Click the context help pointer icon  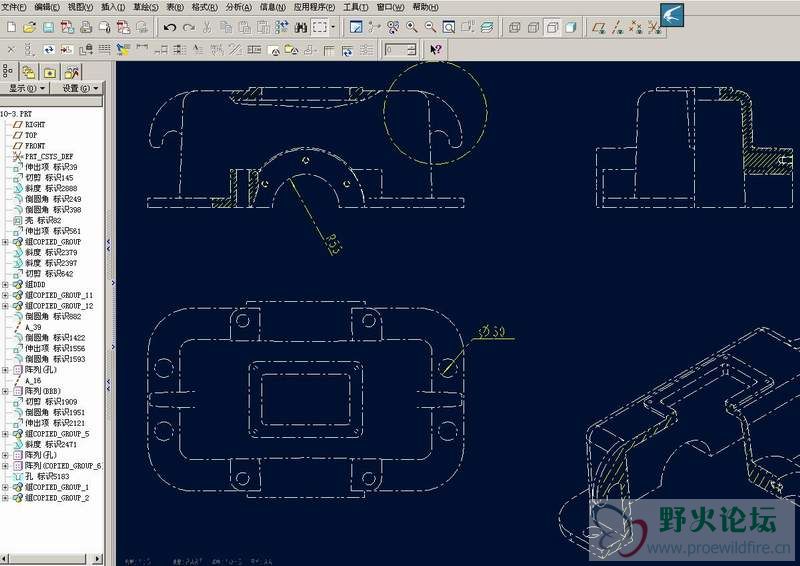point(436,50)
